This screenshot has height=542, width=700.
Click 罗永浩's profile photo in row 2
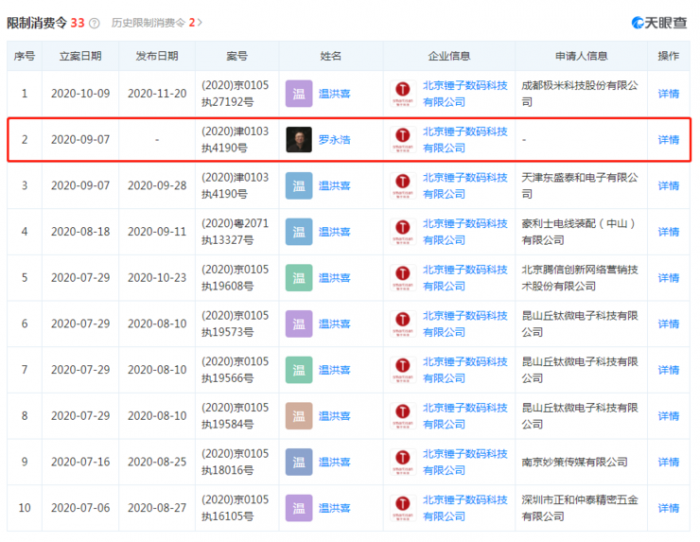click(298, 140)
